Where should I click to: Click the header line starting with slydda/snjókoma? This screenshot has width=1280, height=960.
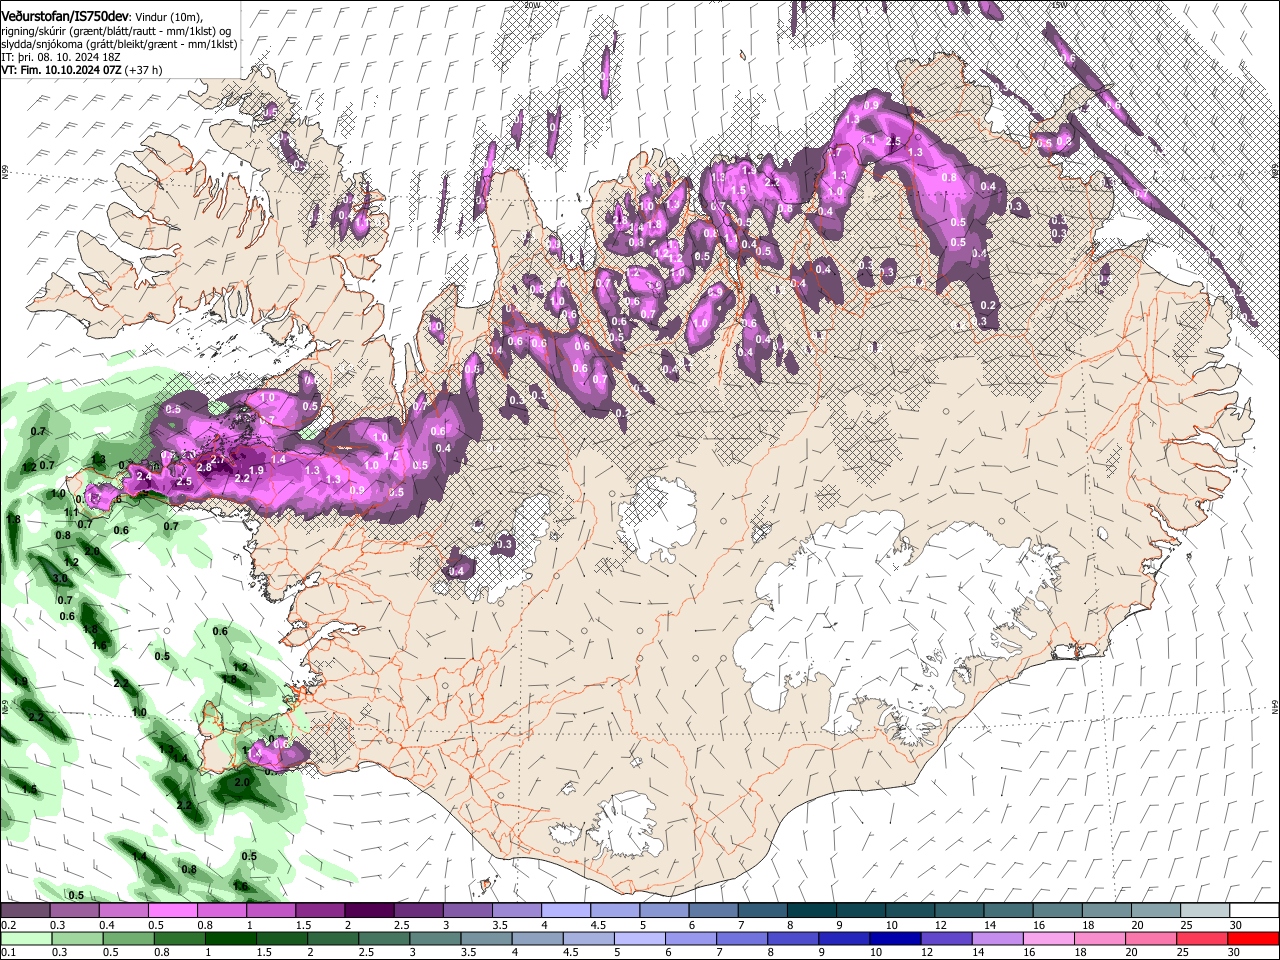pyautogui.click(x=119, y=44)
